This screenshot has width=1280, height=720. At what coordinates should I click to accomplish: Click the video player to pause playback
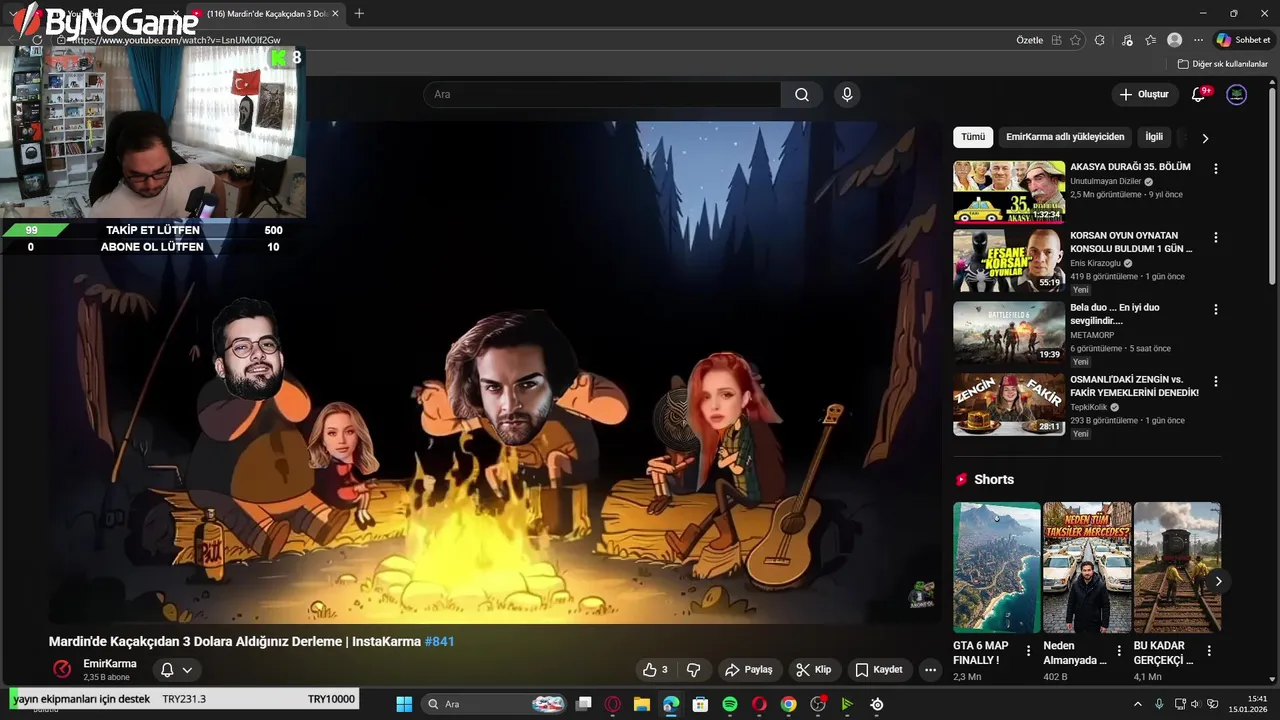[496, 372]
